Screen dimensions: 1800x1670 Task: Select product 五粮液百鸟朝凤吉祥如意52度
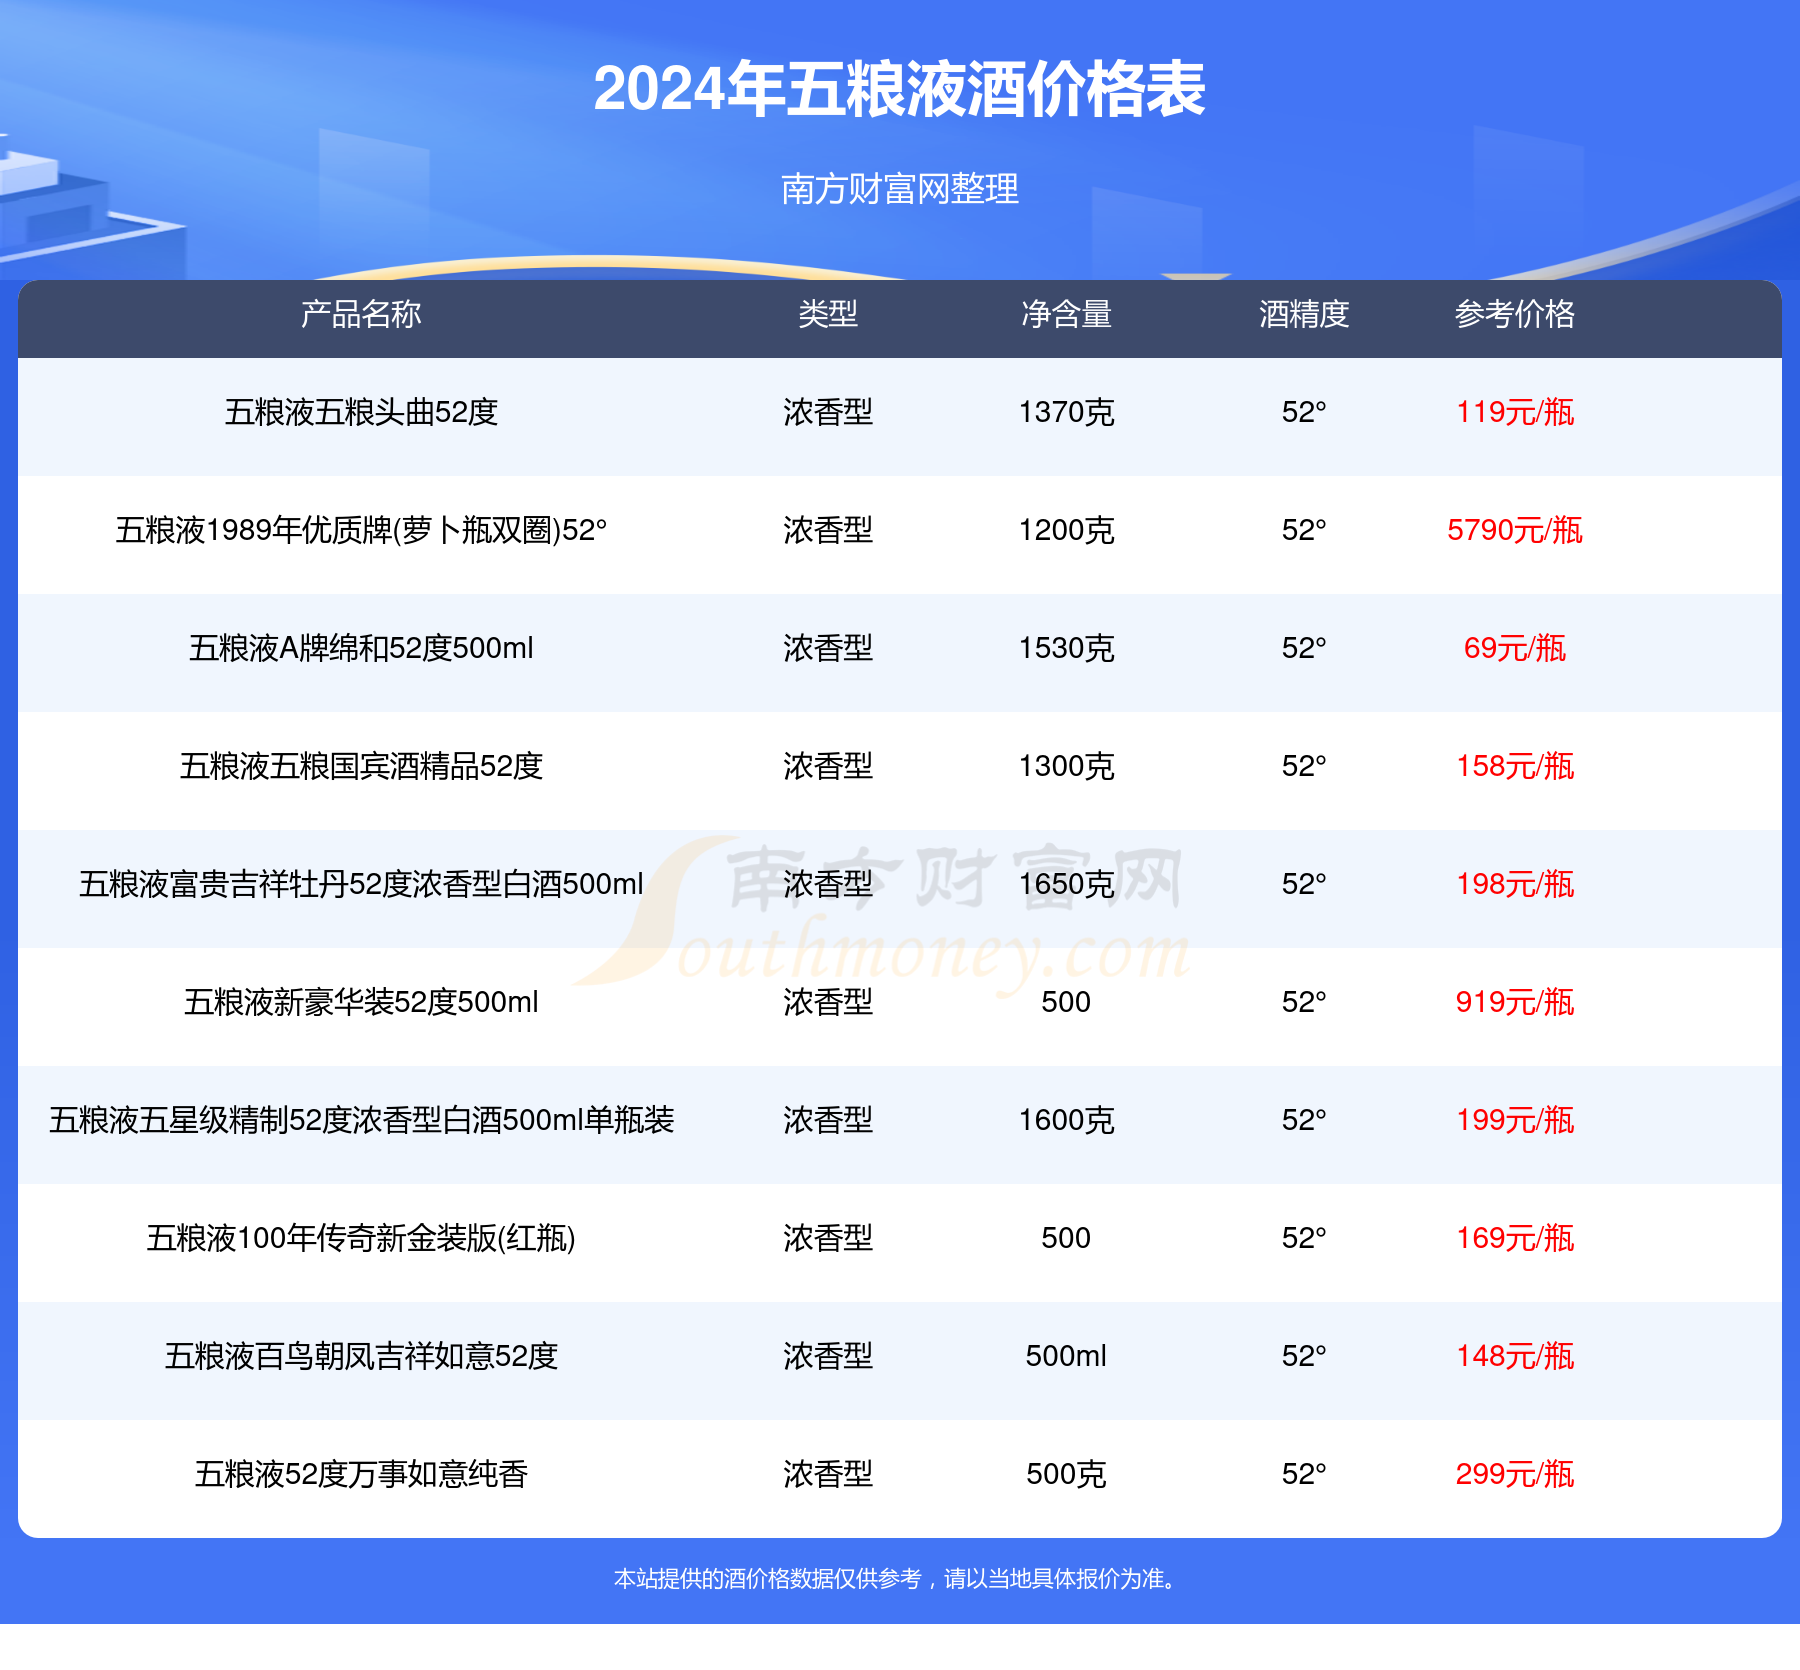point(361,1356)
